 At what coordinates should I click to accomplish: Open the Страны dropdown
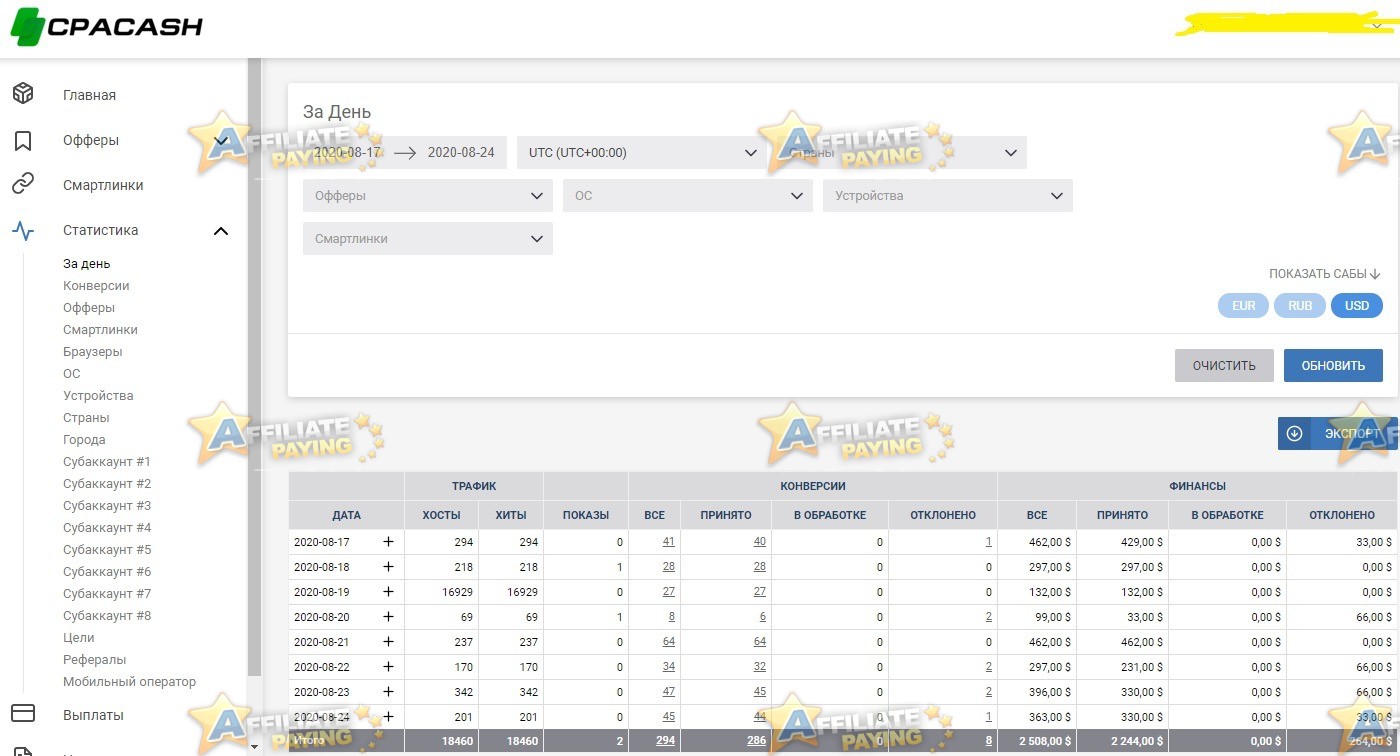(x=902, y=153)
